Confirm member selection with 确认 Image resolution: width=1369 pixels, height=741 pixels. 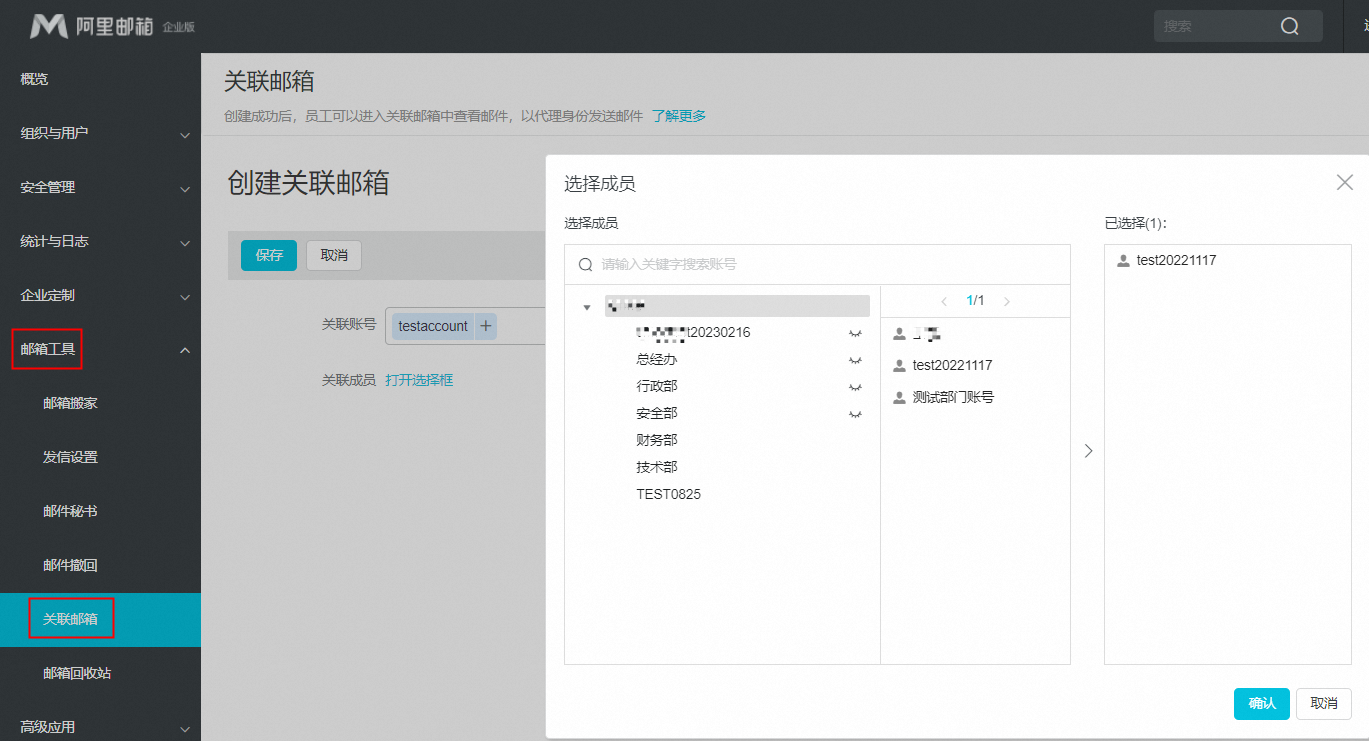click(x=1261, y=703)
